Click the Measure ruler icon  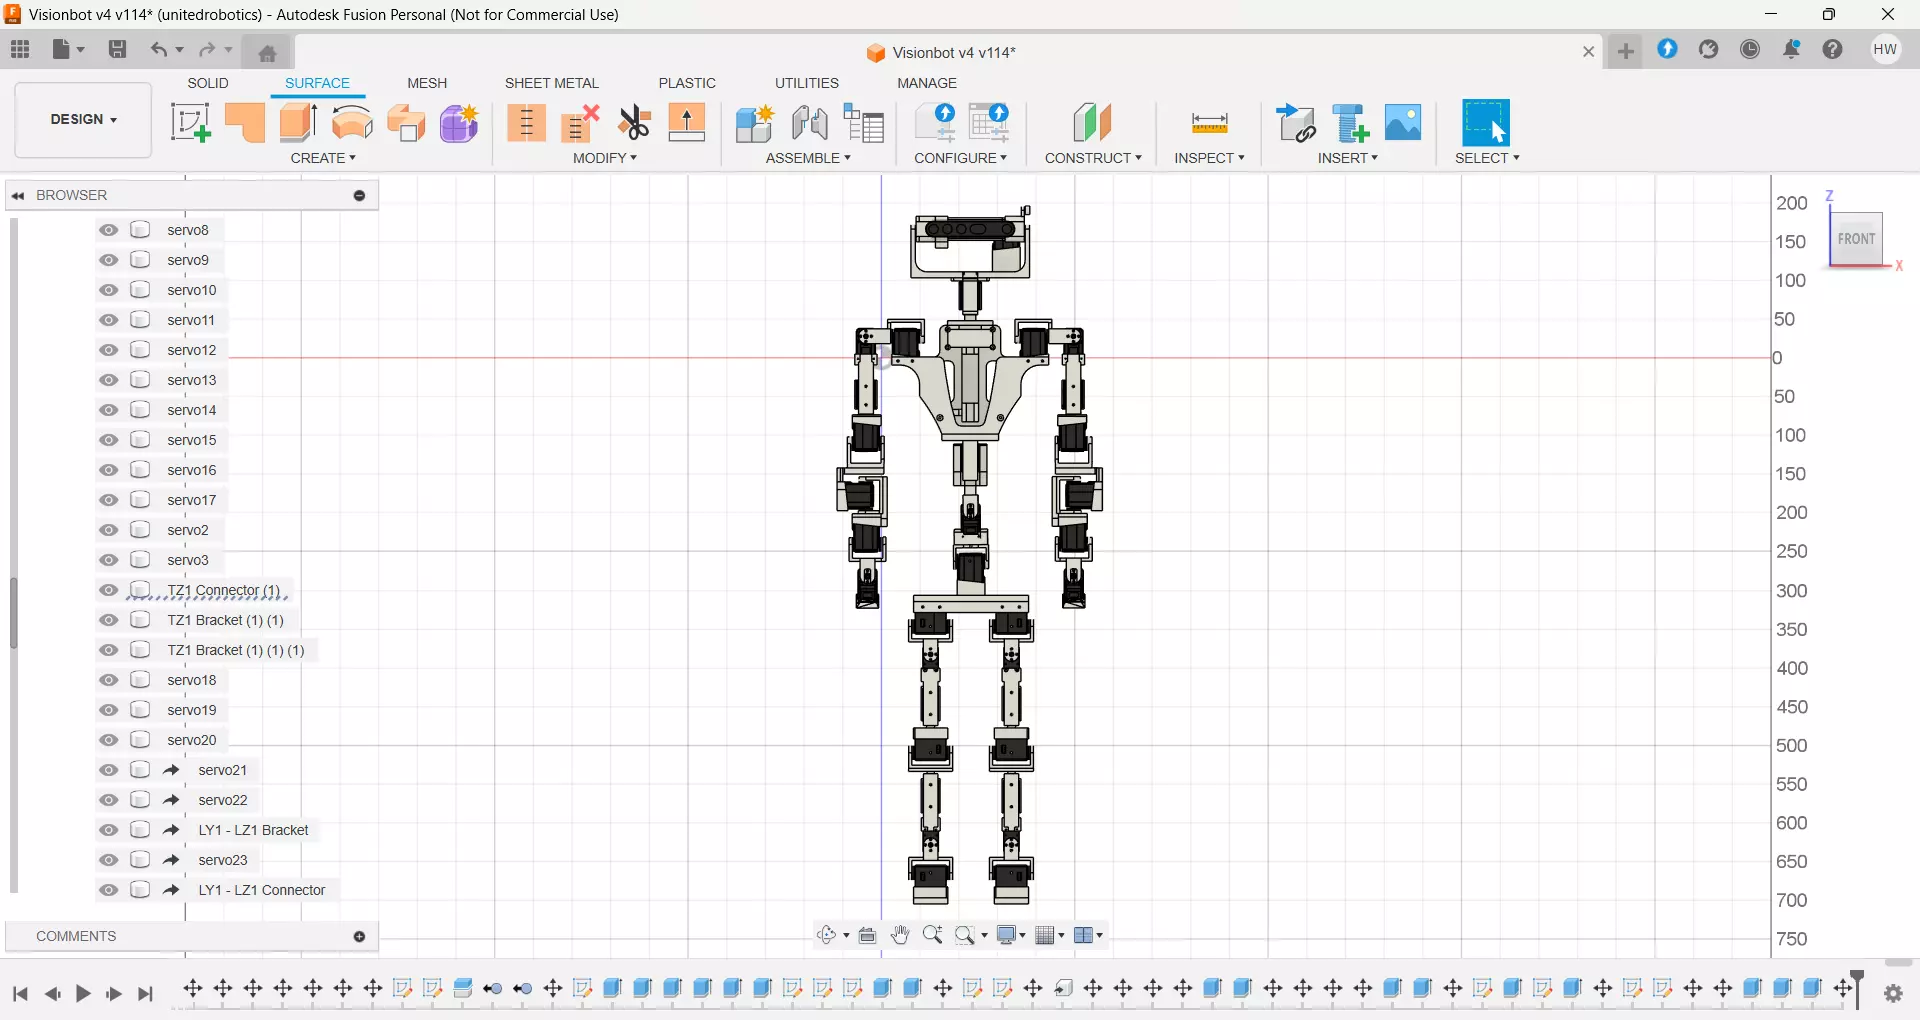click(1210, 124)
